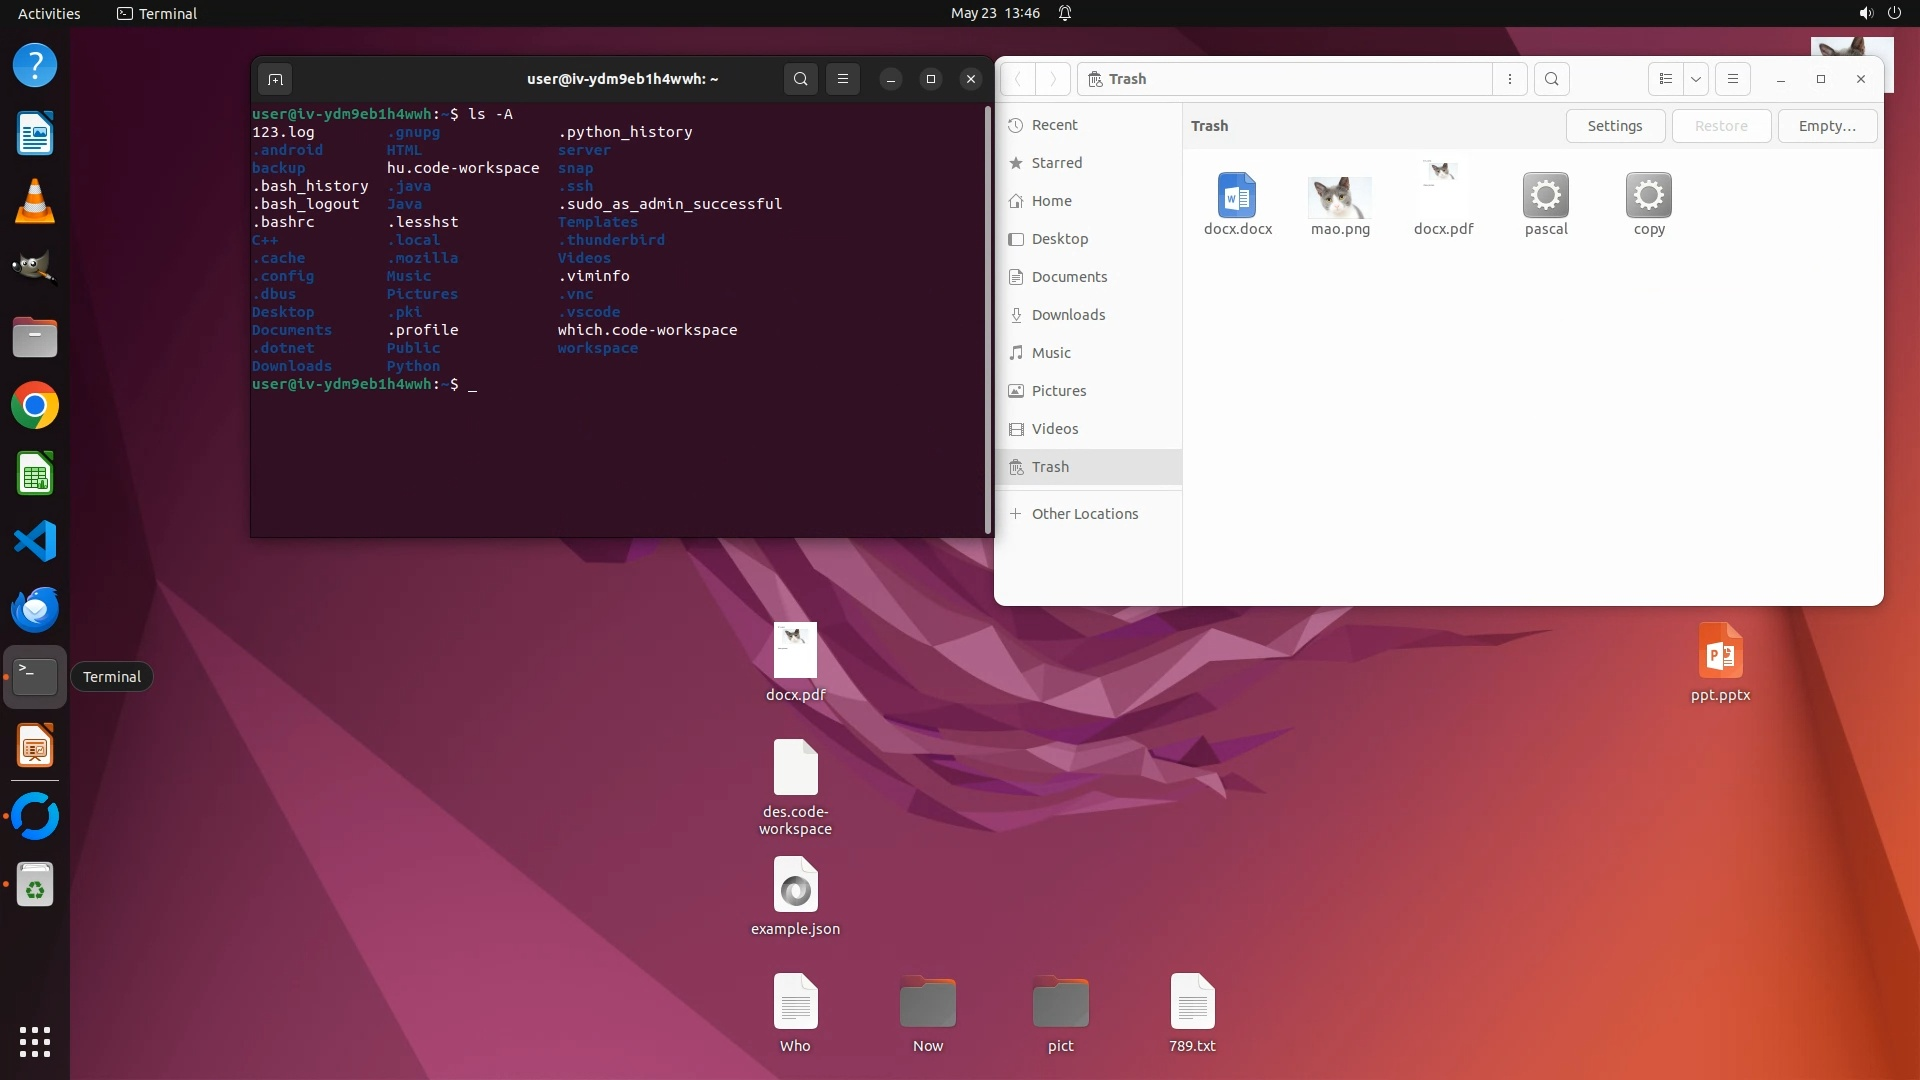Open Show Applications grid
1920x1080 pixels.
coord(35,1042)
